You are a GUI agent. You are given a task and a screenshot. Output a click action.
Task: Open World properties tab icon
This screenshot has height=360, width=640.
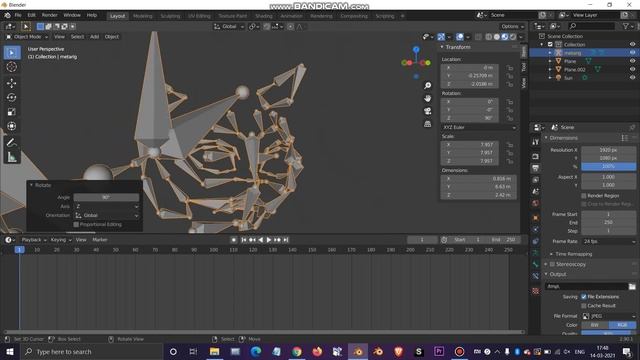click(536, 203)
